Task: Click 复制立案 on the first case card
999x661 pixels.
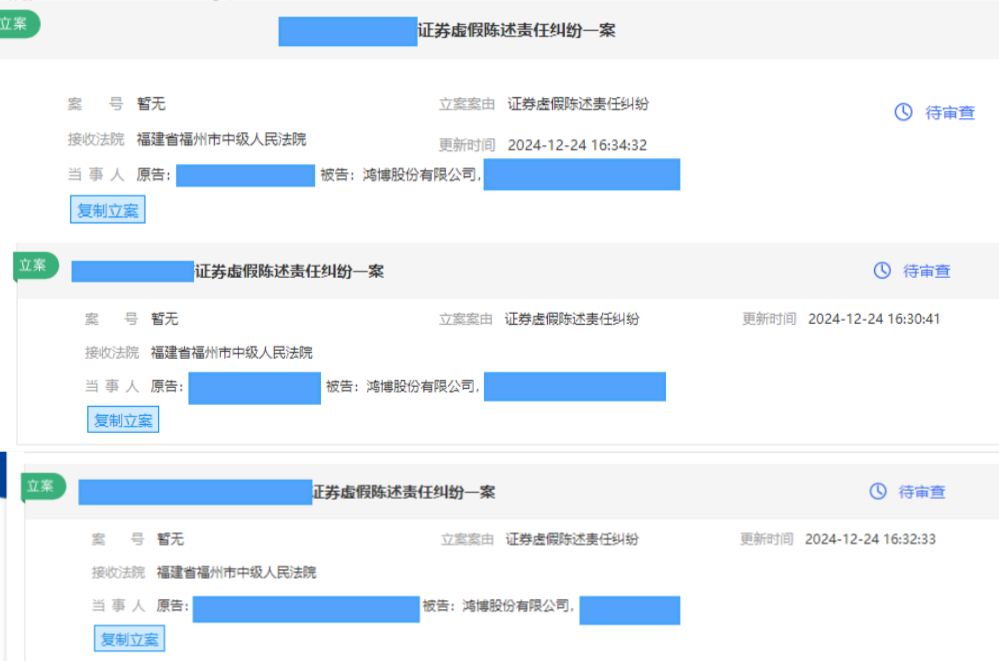Action: (107, 209)
